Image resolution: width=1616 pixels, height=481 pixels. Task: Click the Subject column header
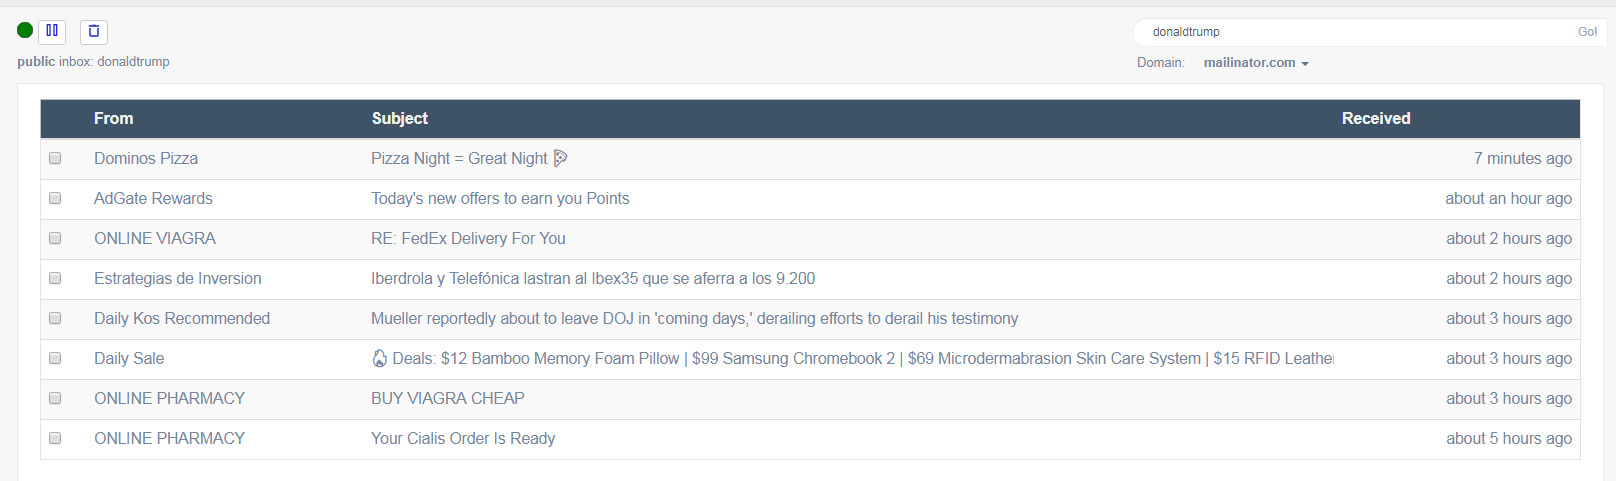tap(399, 118)
